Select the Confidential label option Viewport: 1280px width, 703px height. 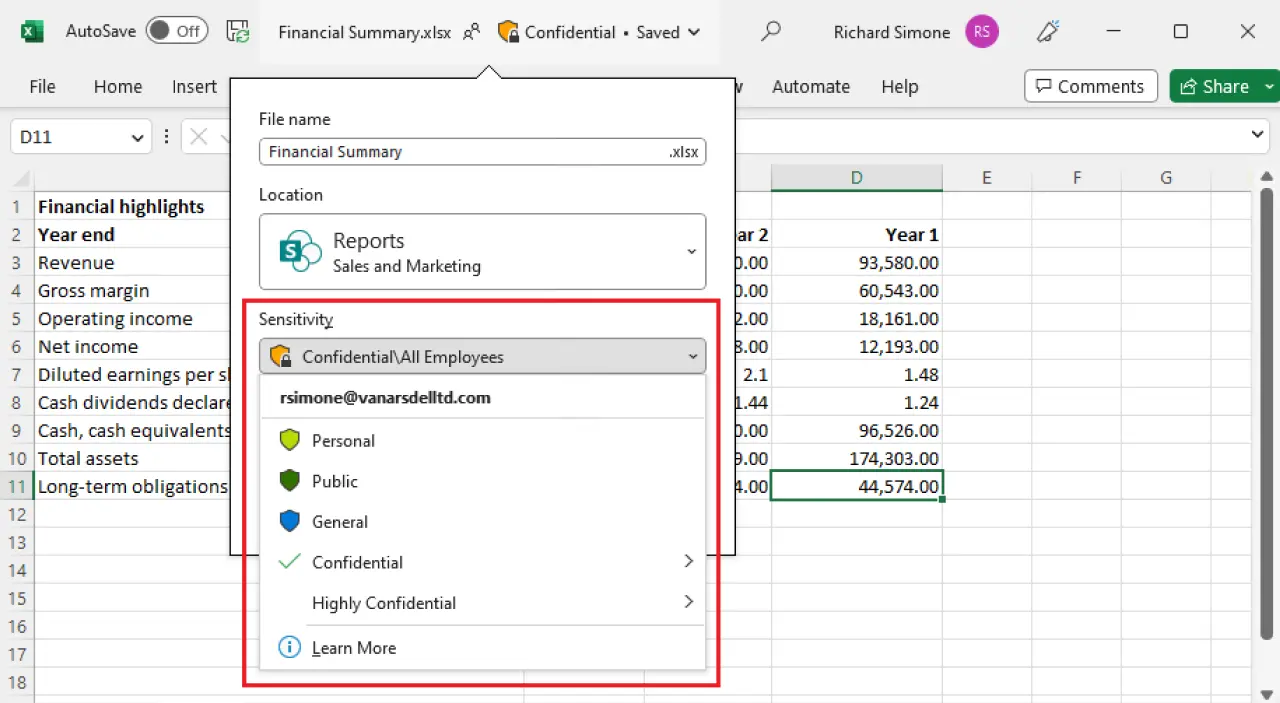(482, 562)
